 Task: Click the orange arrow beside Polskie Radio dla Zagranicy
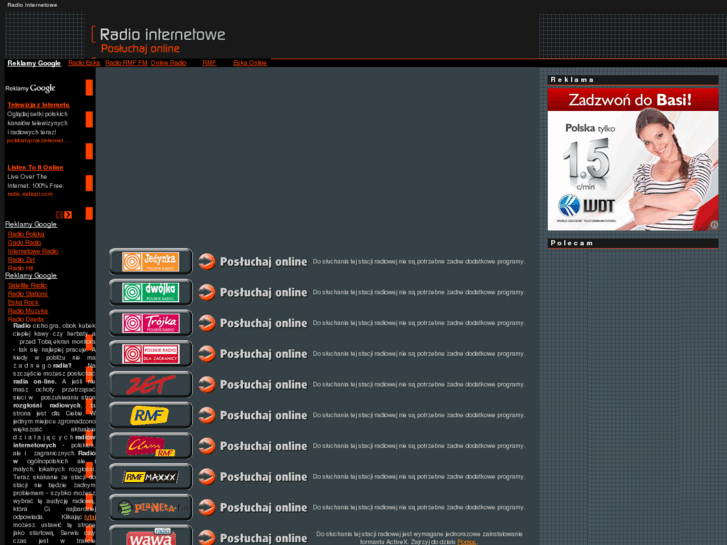(207, 354)
